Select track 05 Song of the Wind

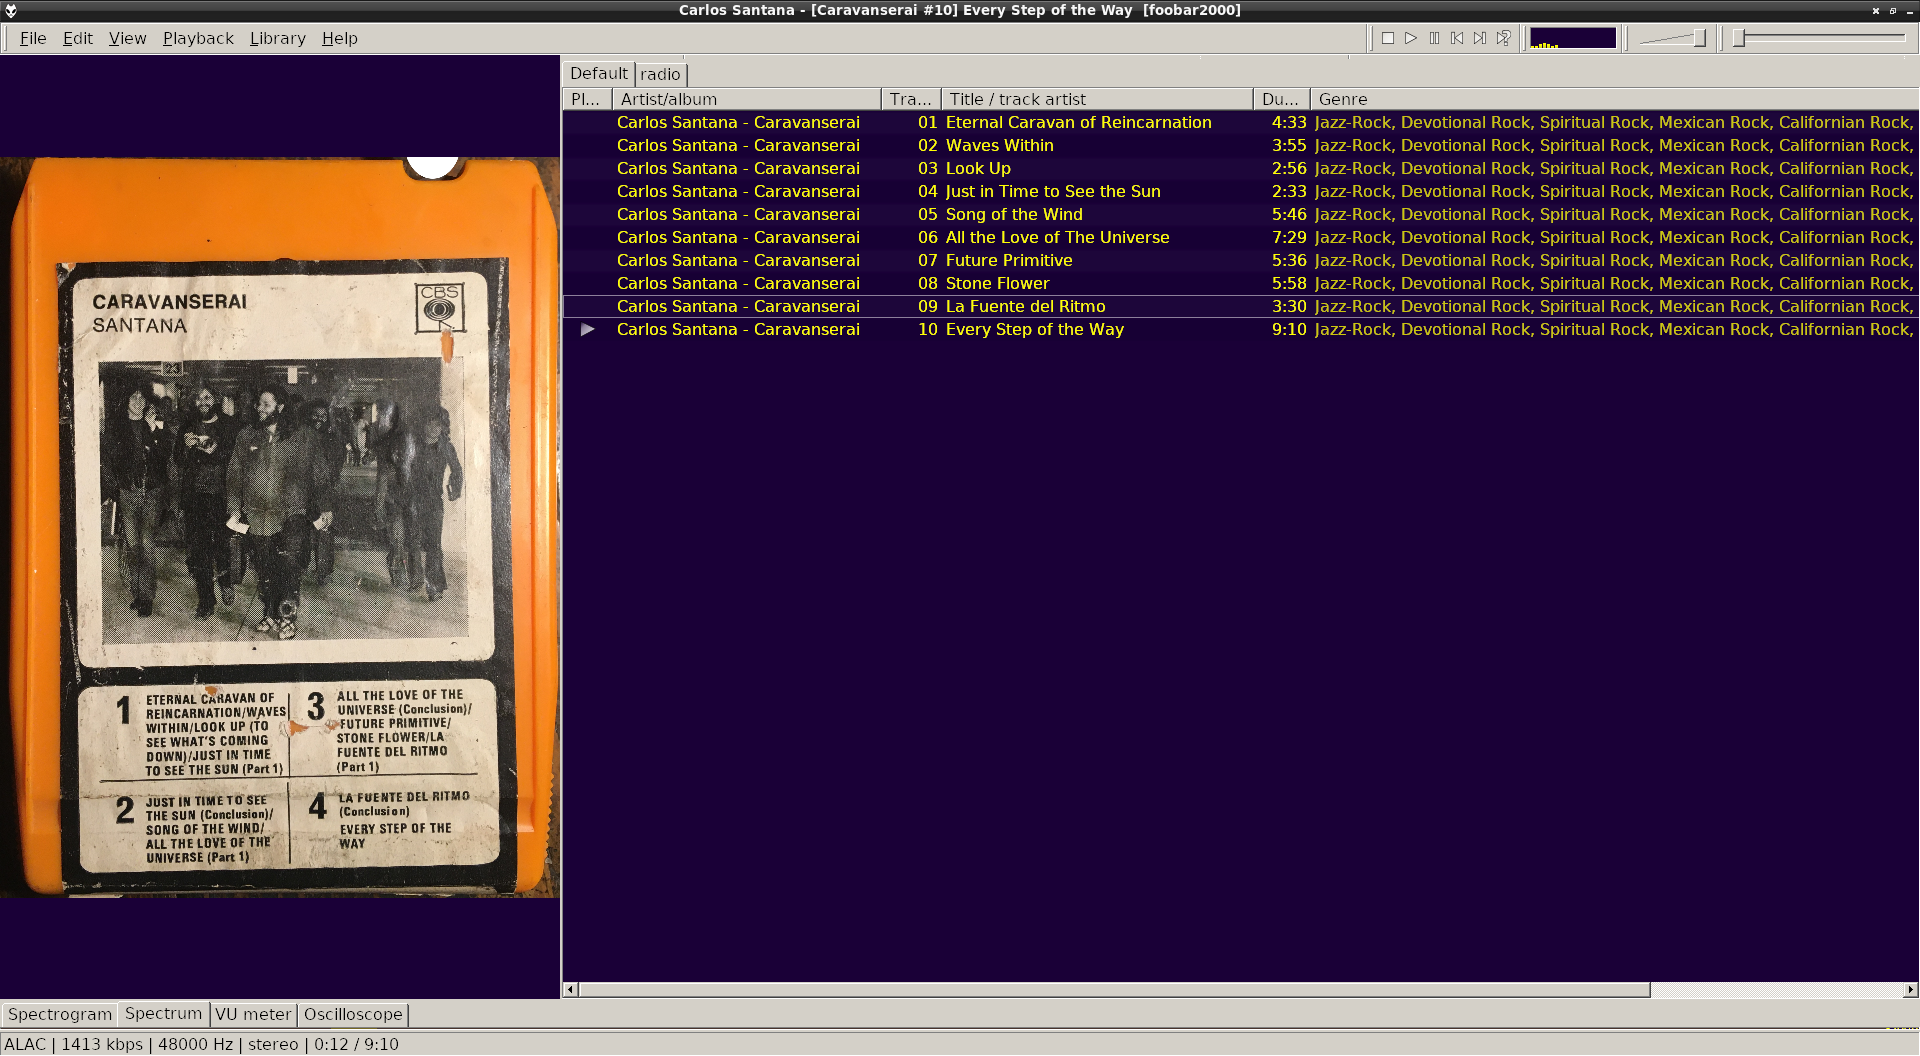point(1240,214)
